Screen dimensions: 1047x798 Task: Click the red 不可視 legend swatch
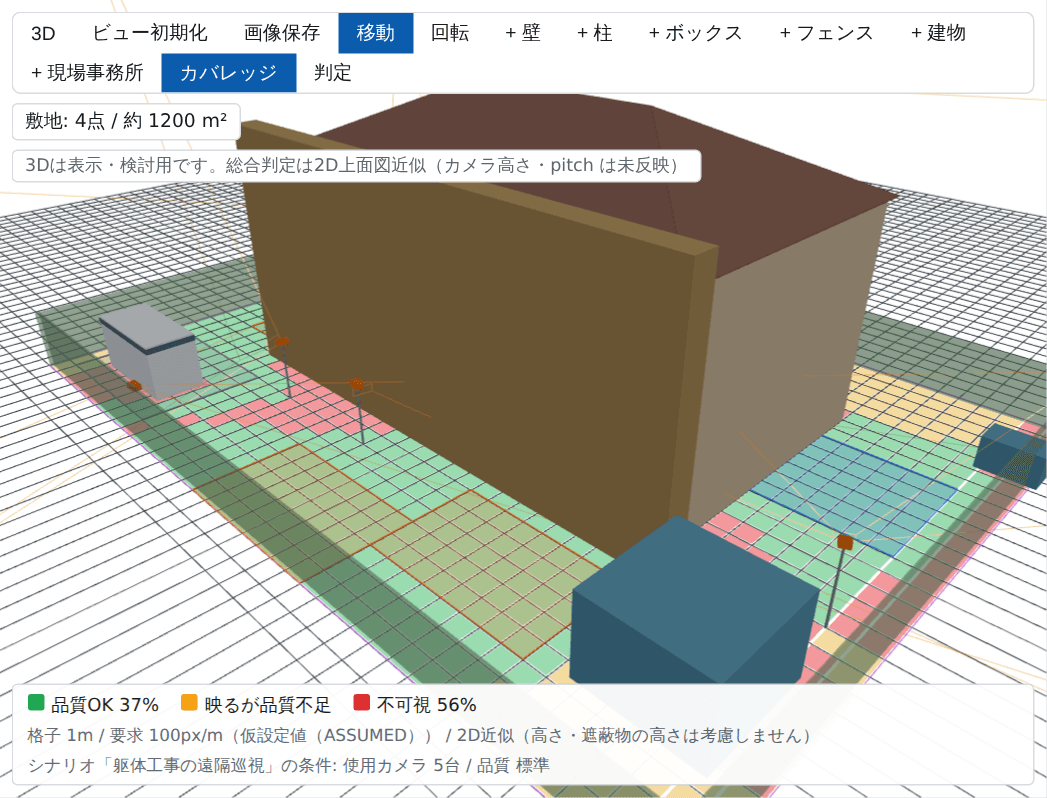[361, 703]
